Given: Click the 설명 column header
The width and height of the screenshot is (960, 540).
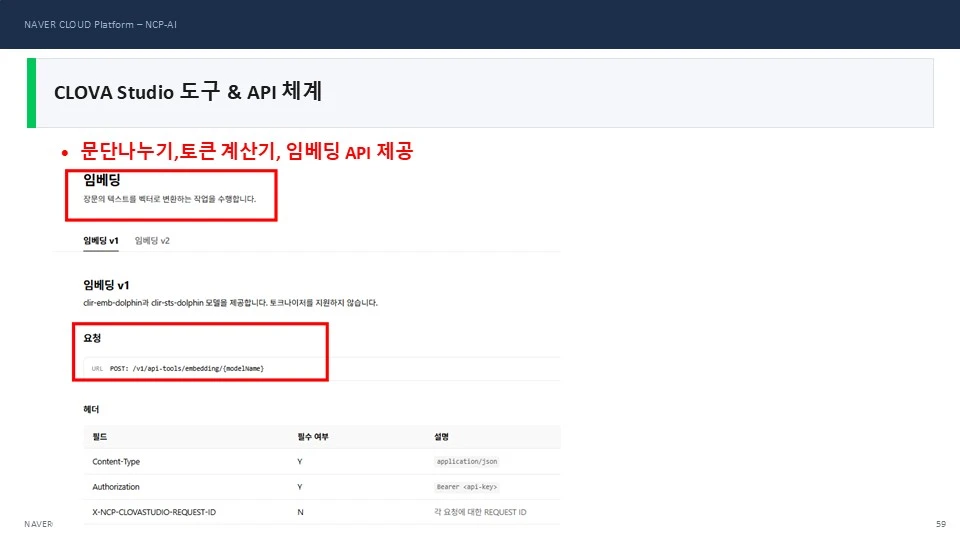Looking at the screenshot, I should click(x=441, y=437).
